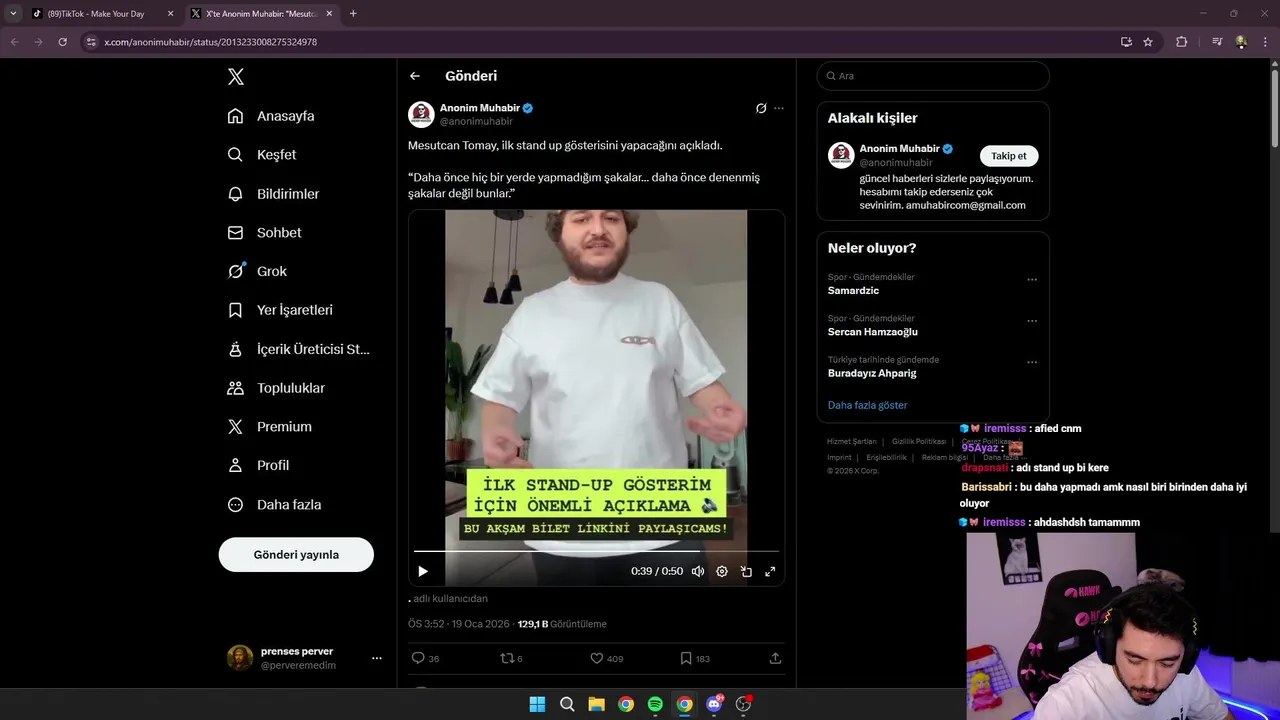Screen dimensions: 1280x720
Task: Open Profil page
Action: tap(258, 465)
